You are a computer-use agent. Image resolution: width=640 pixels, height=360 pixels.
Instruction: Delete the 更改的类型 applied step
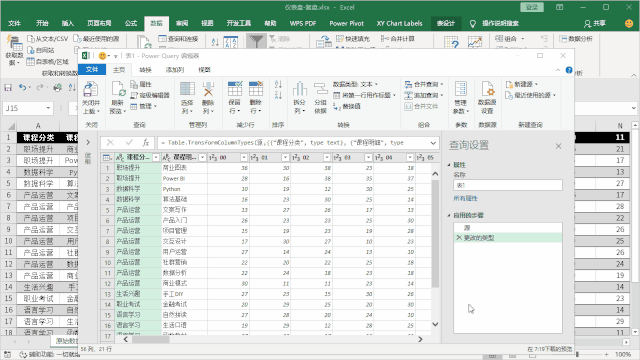click(459, 238)
